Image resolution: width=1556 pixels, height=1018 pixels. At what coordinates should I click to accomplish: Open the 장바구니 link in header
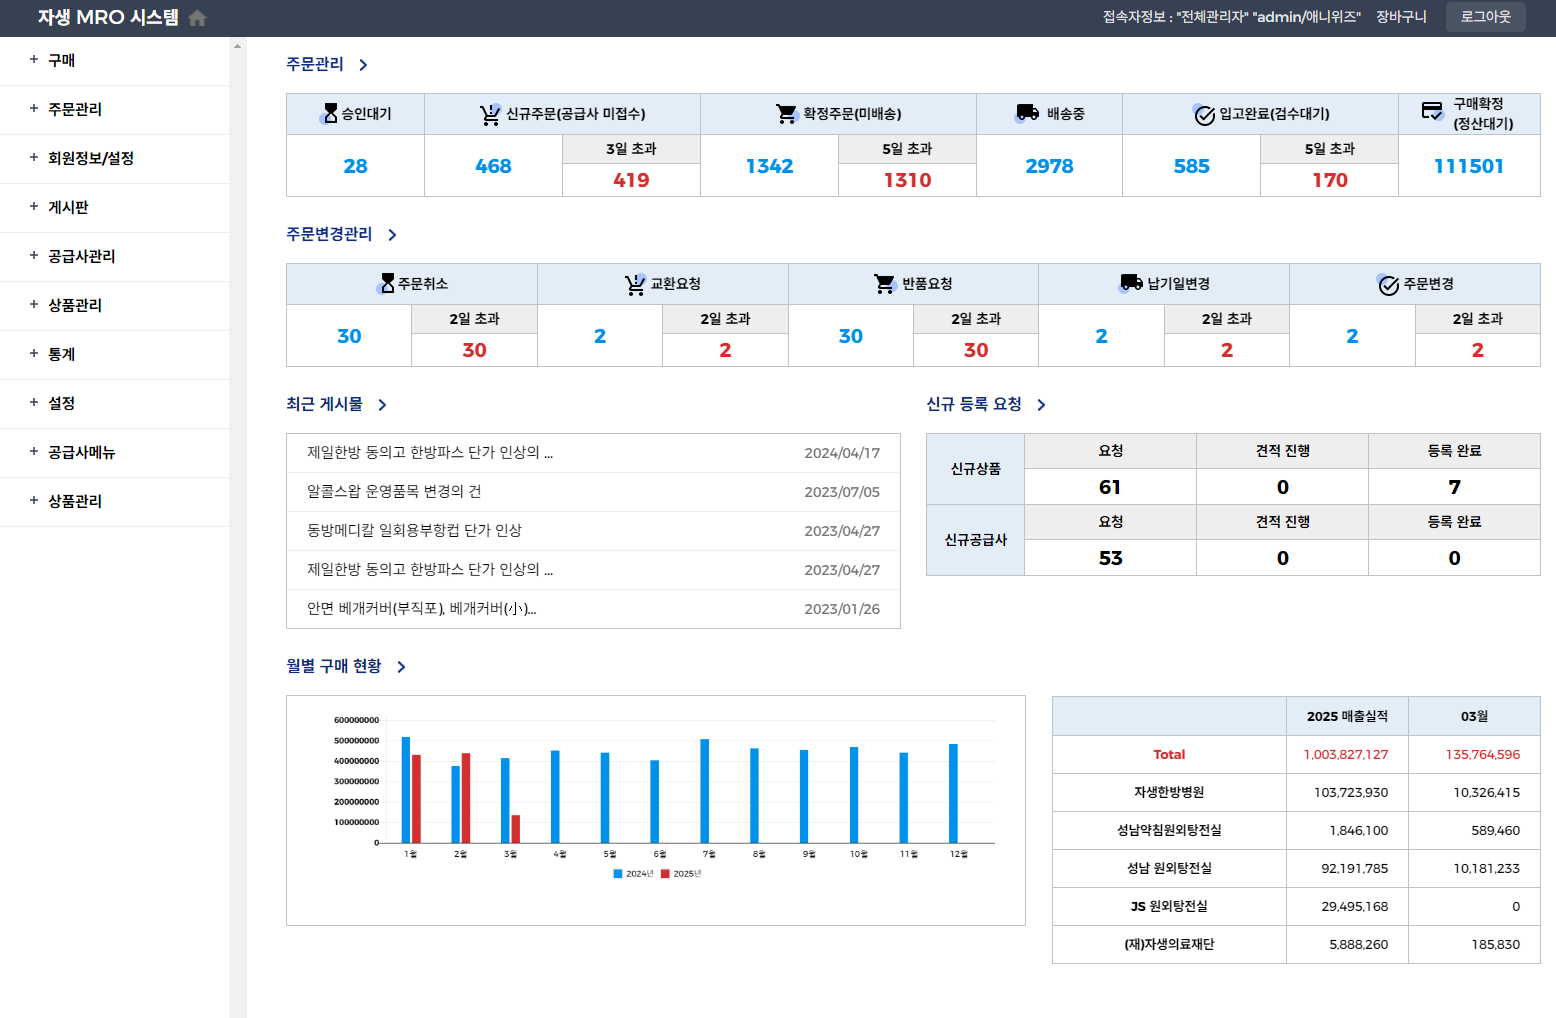1401,17
